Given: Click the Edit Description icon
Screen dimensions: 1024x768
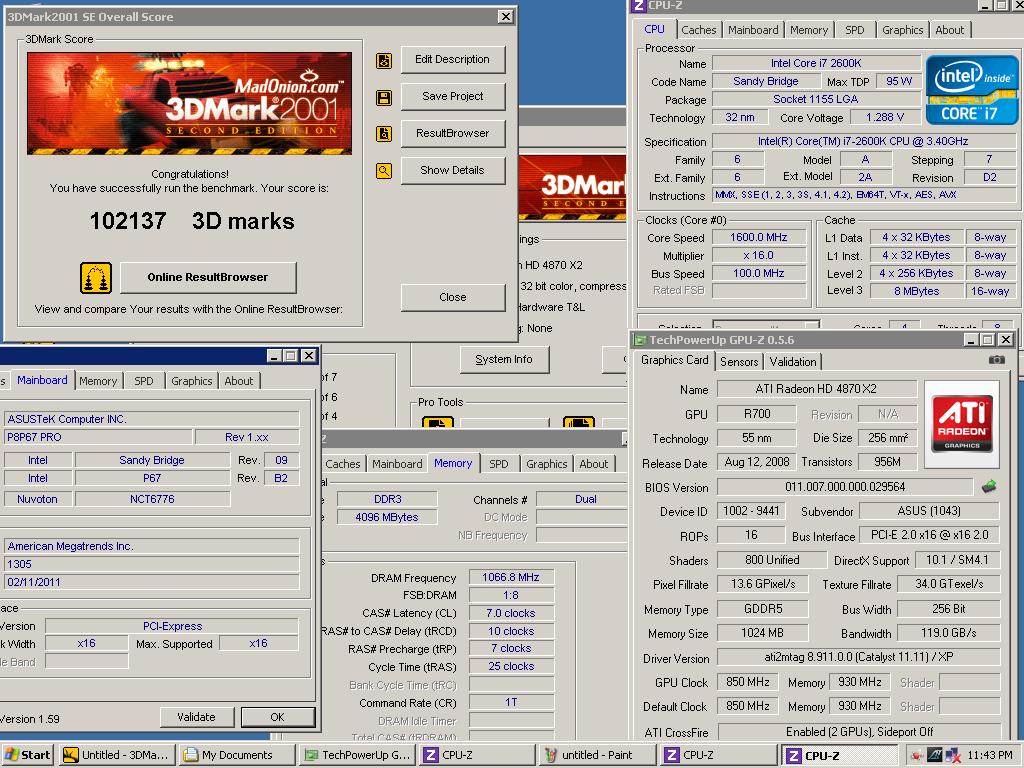Looking at the screenshot, I should coord(384,61).
